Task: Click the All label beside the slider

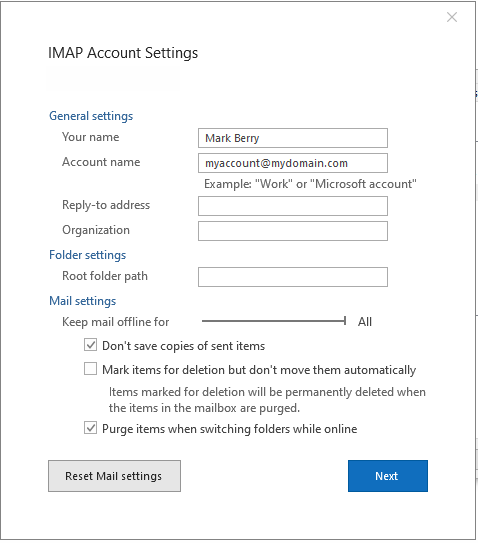Action: (365, 322)
